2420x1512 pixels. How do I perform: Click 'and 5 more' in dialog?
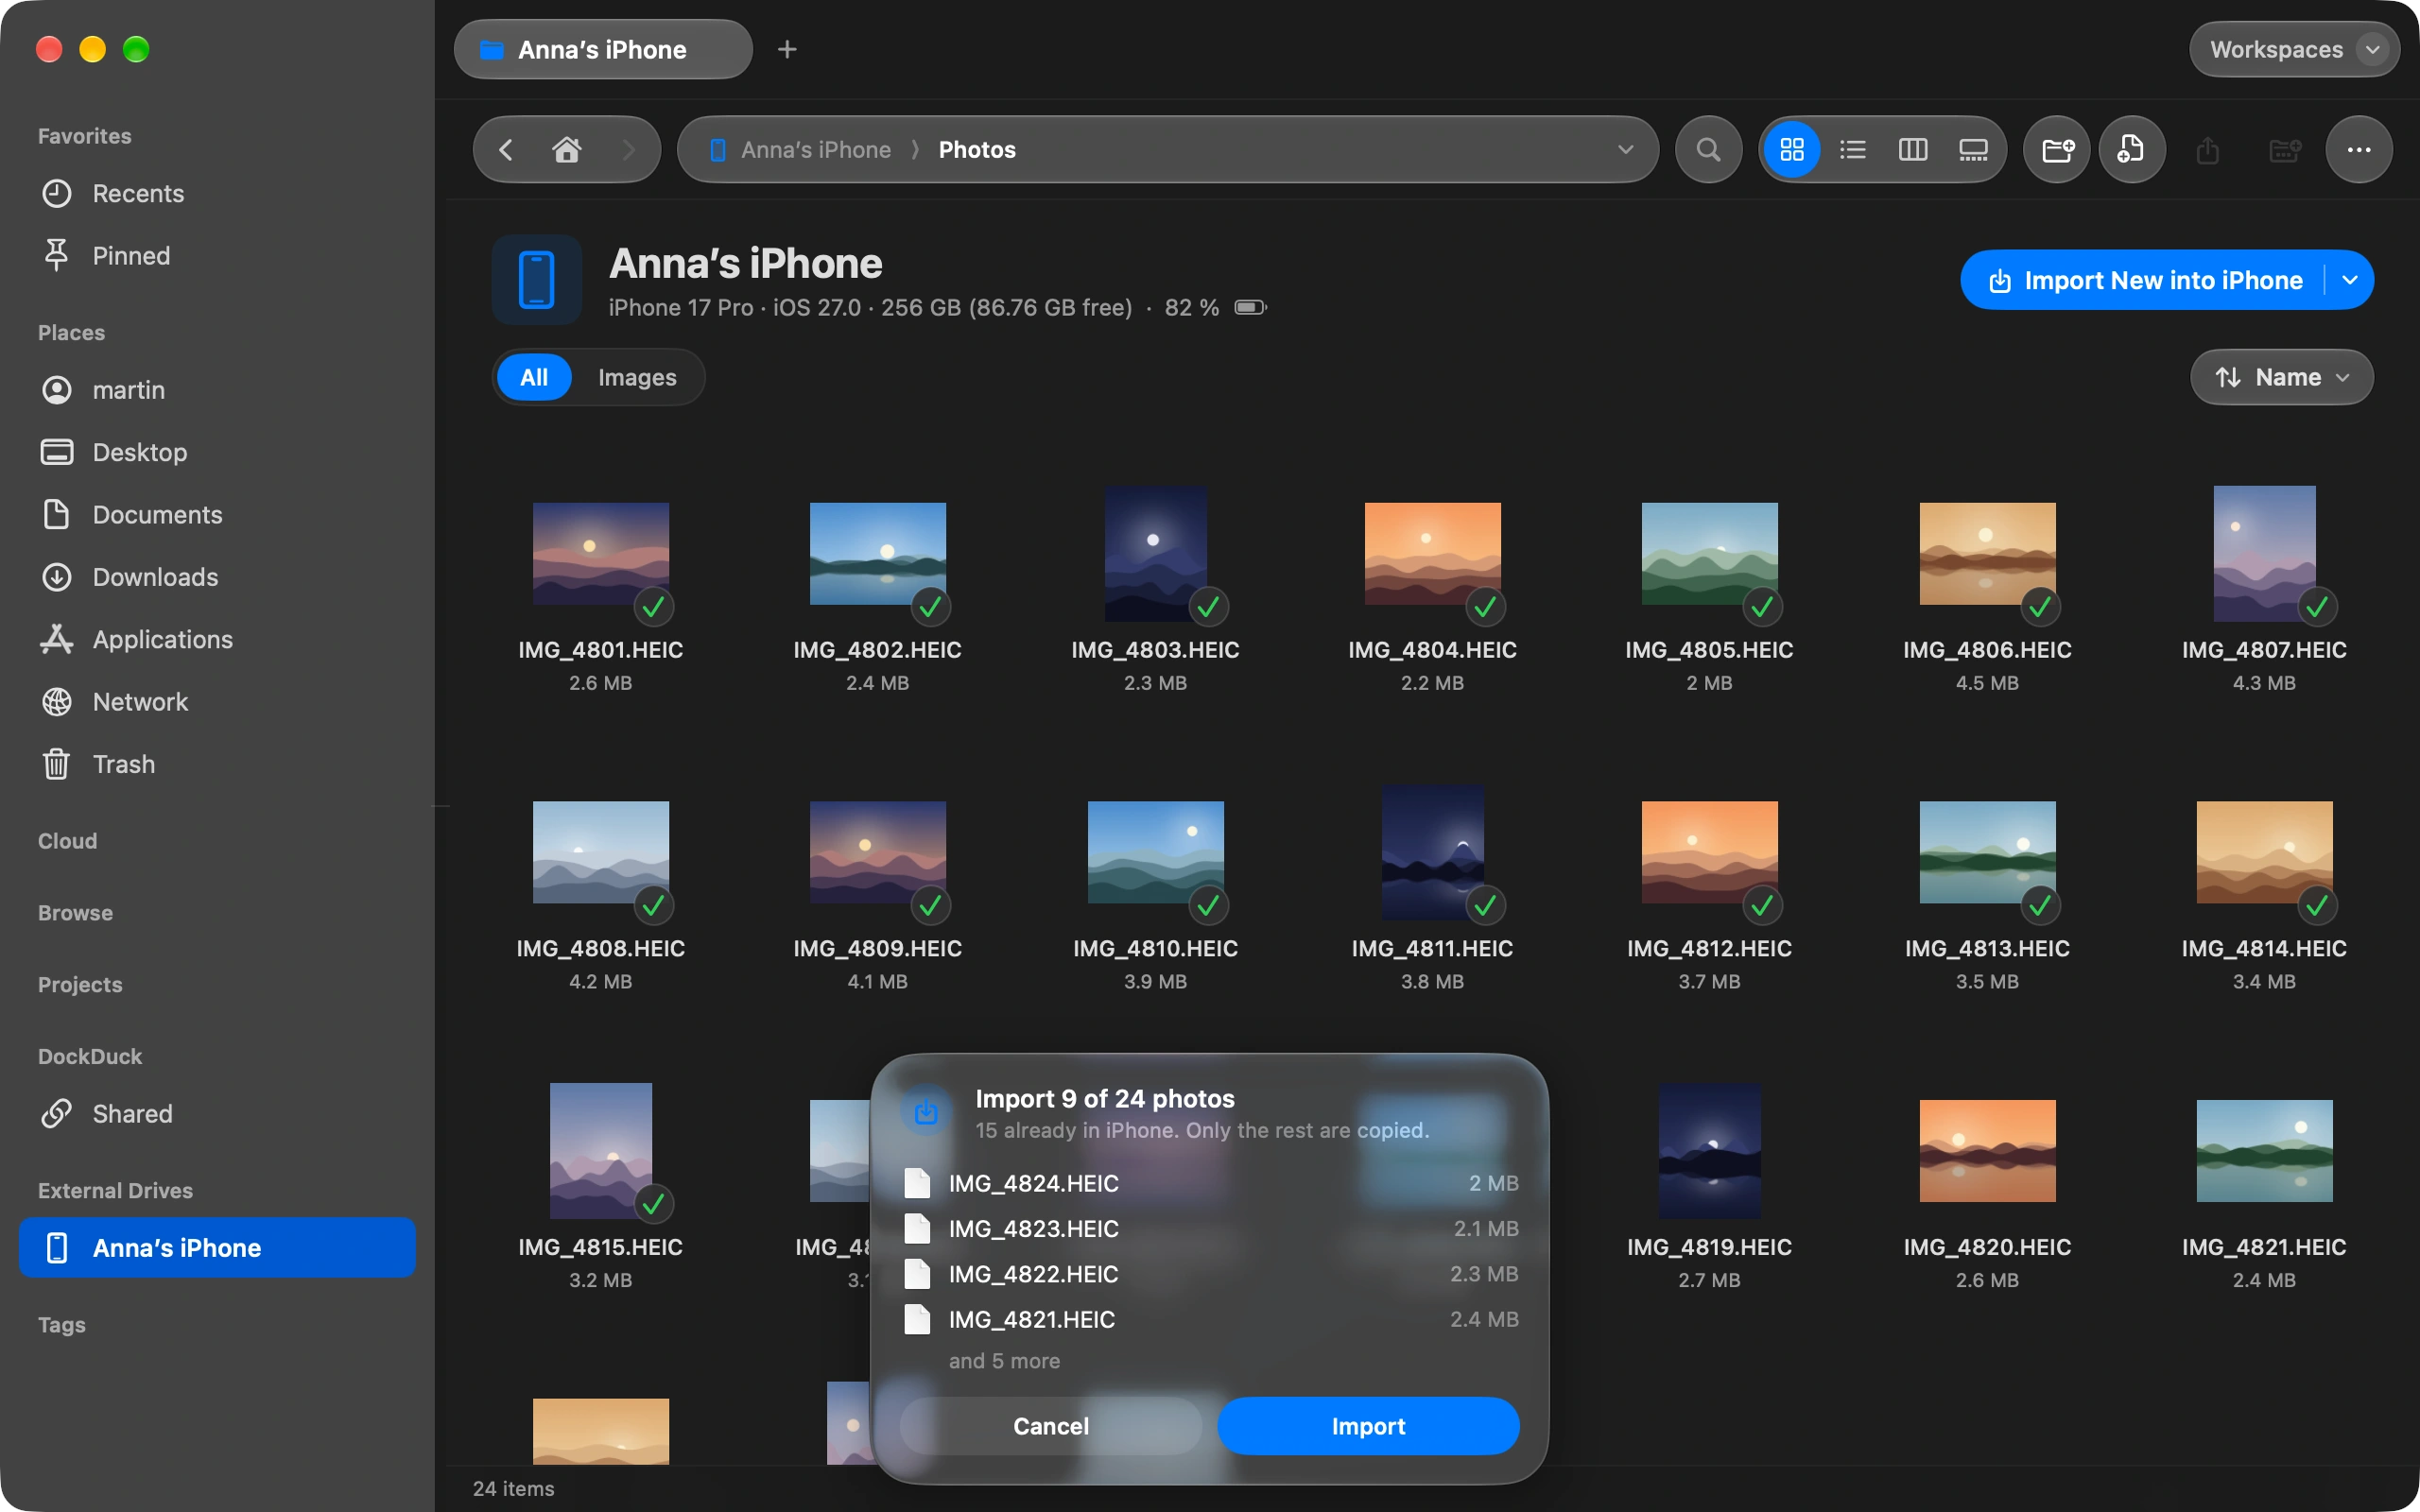1004,1360
